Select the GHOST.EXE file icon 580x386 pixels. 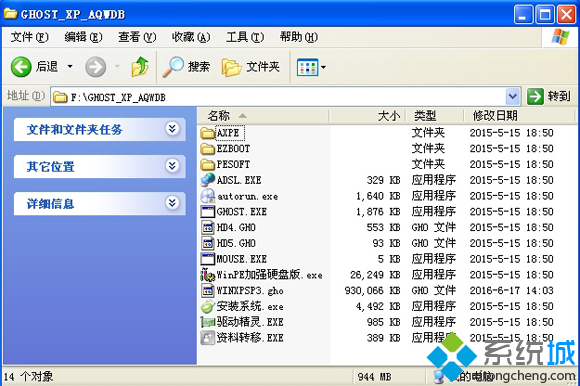pos(208,211)
